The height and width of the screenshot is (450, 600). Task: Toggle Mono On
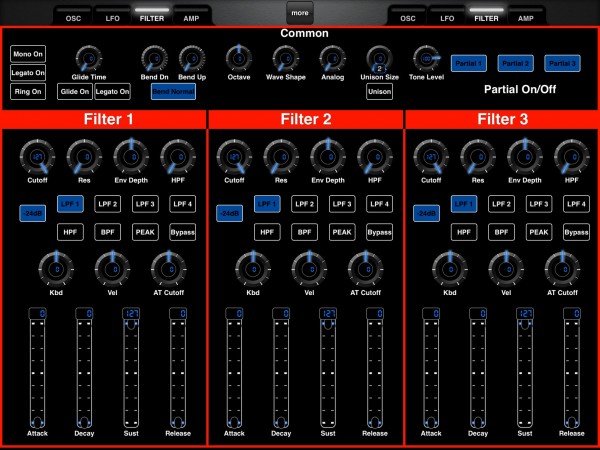tap(28, 54)
